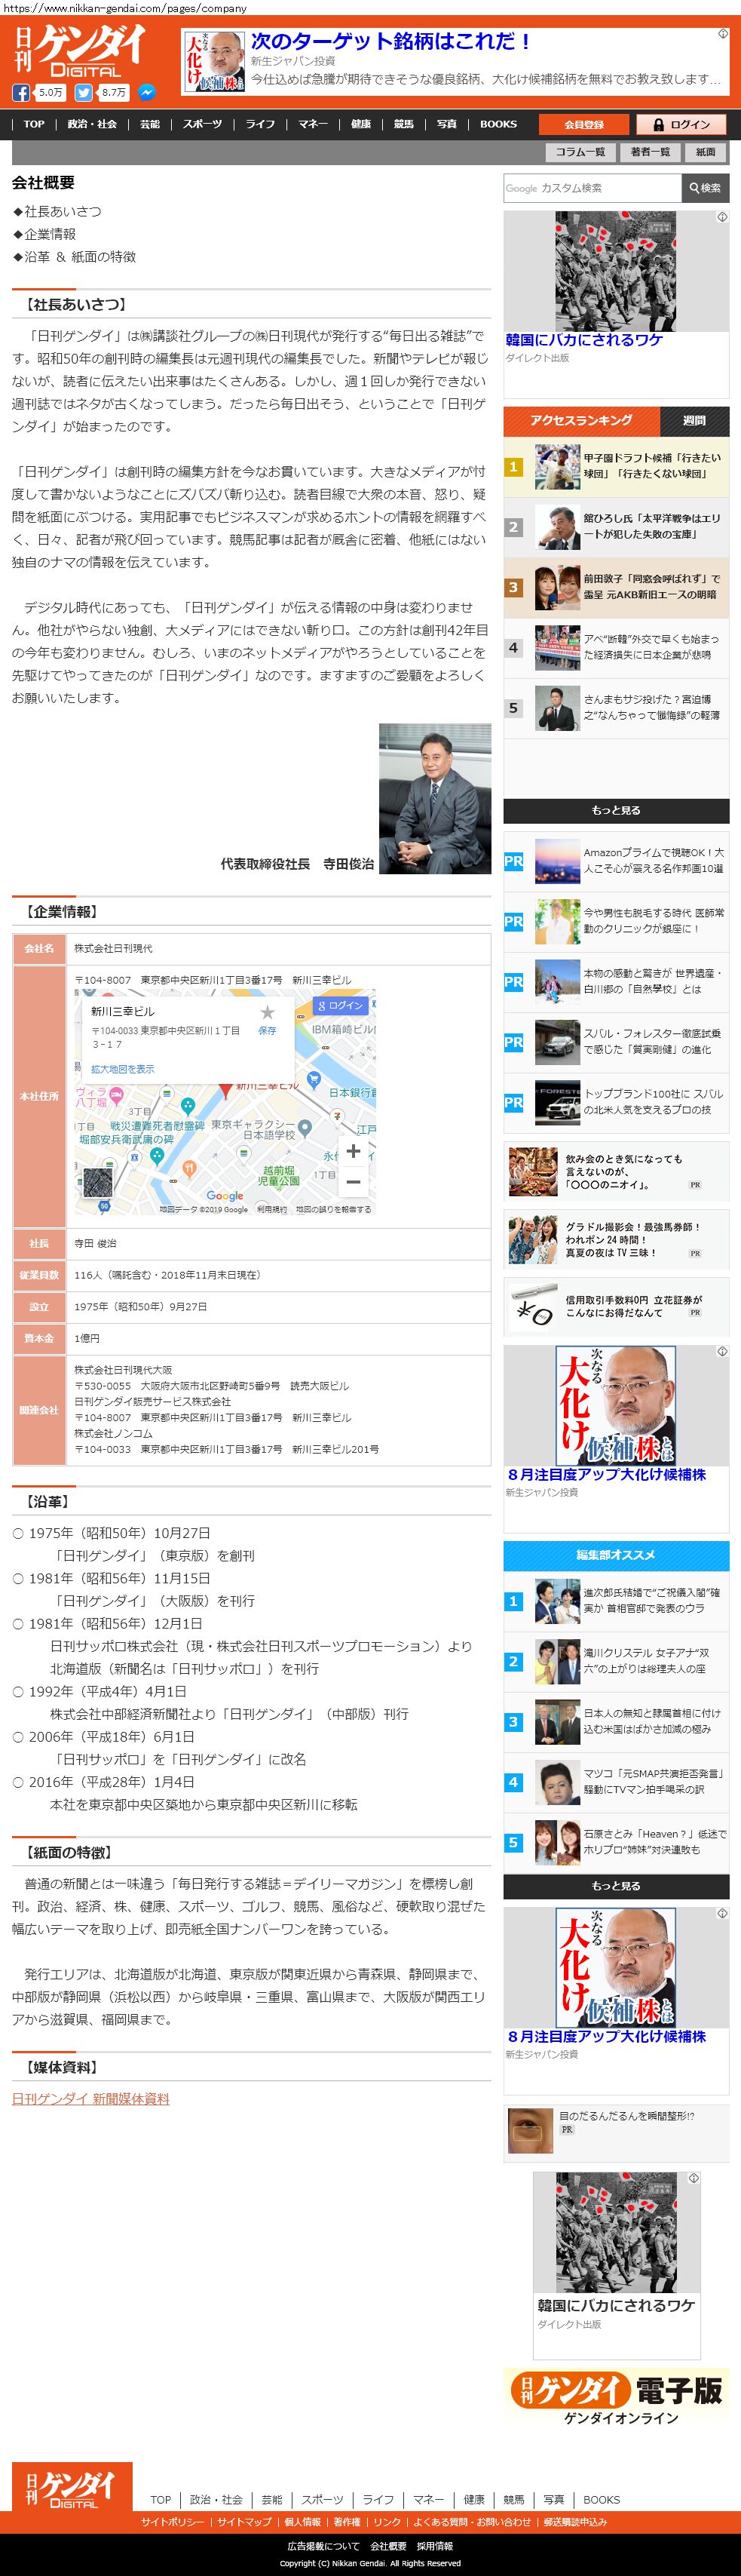
Task: Zoom in with map plus button
Action: [x=353, y=1151]
